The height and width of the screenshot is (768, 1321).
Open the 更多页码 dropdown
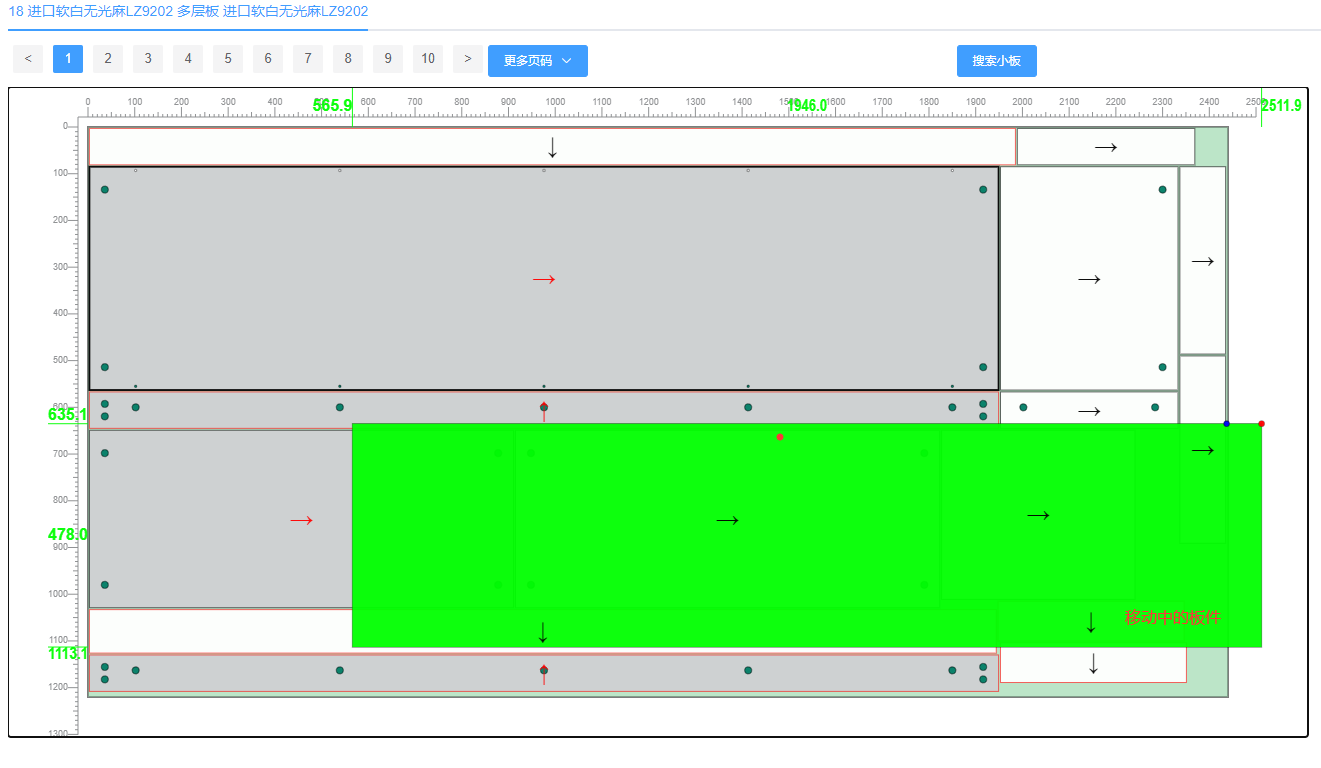coord(537,61)
